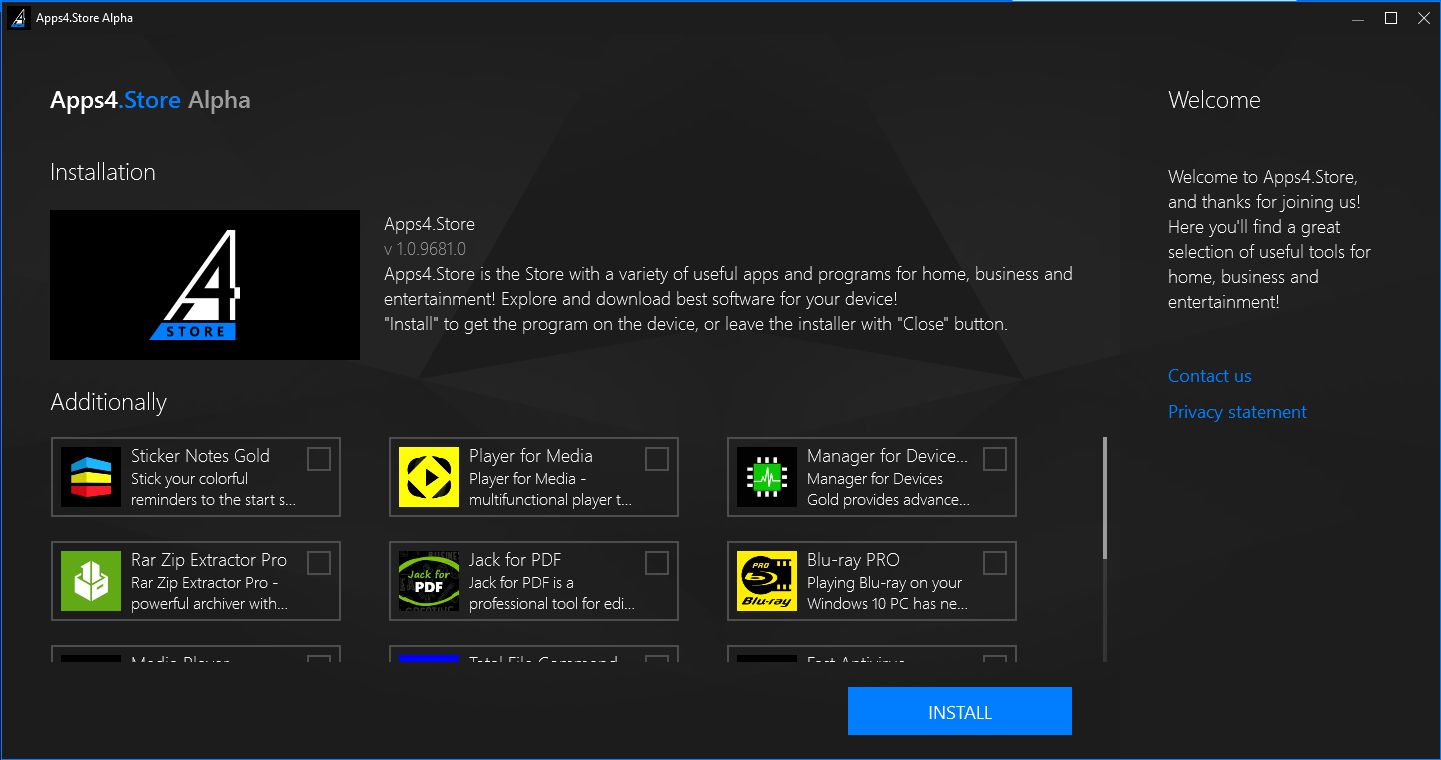This screenshot has width=1441, height=760.
Task: Click the Fast Antivirus app icon
Action: (766, 662)
